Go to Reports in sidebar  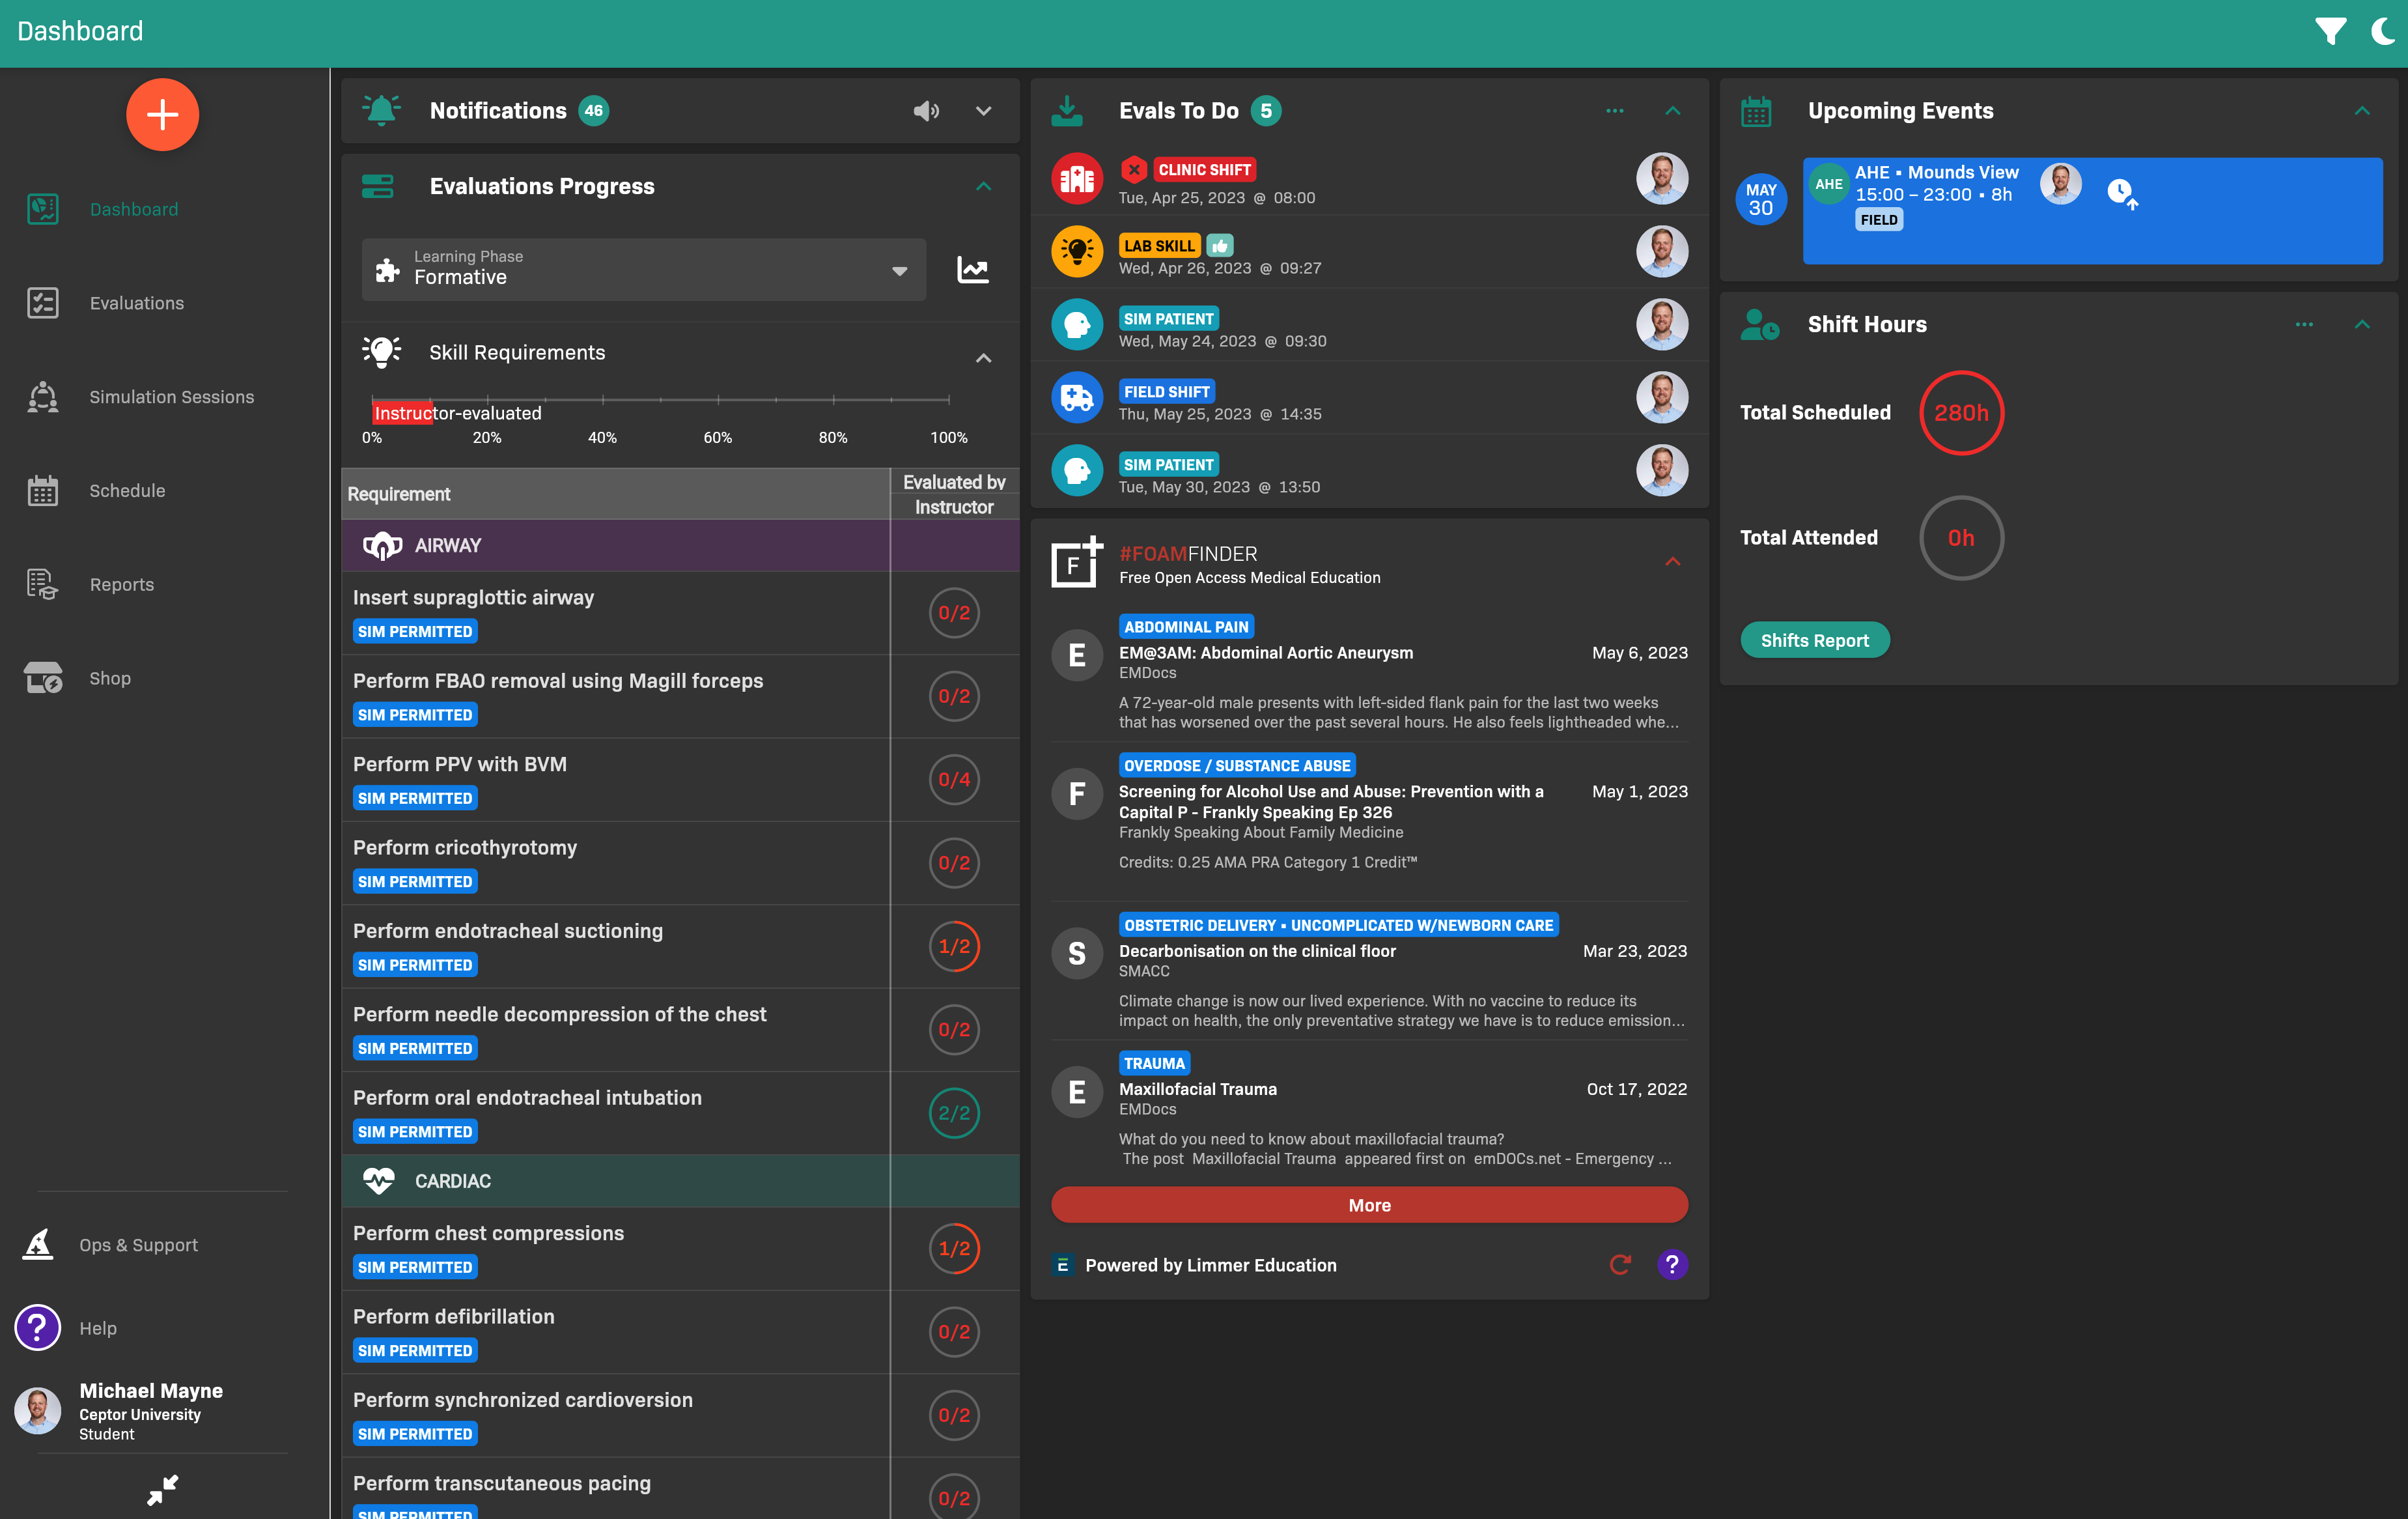(121, 584)
